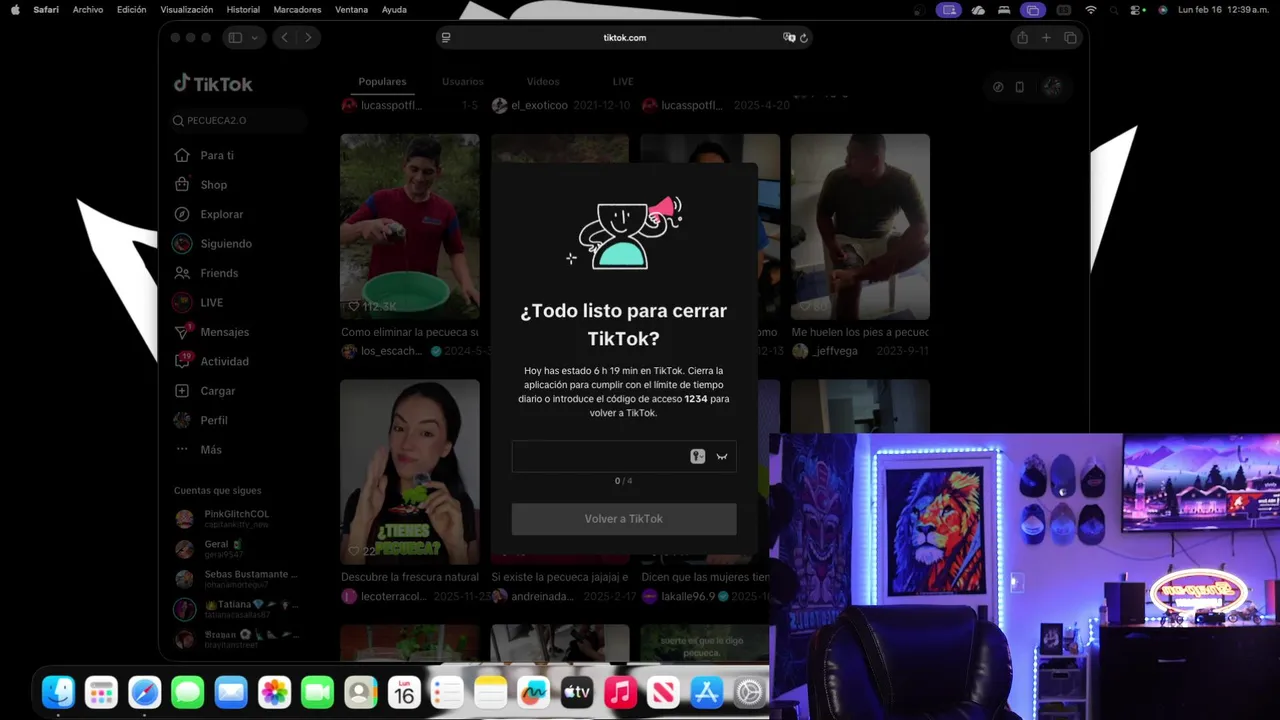This screenshot has height=720, width=1280.
Task: Toggle passcode visibility eye icon
Action: (x=721, y=457)
